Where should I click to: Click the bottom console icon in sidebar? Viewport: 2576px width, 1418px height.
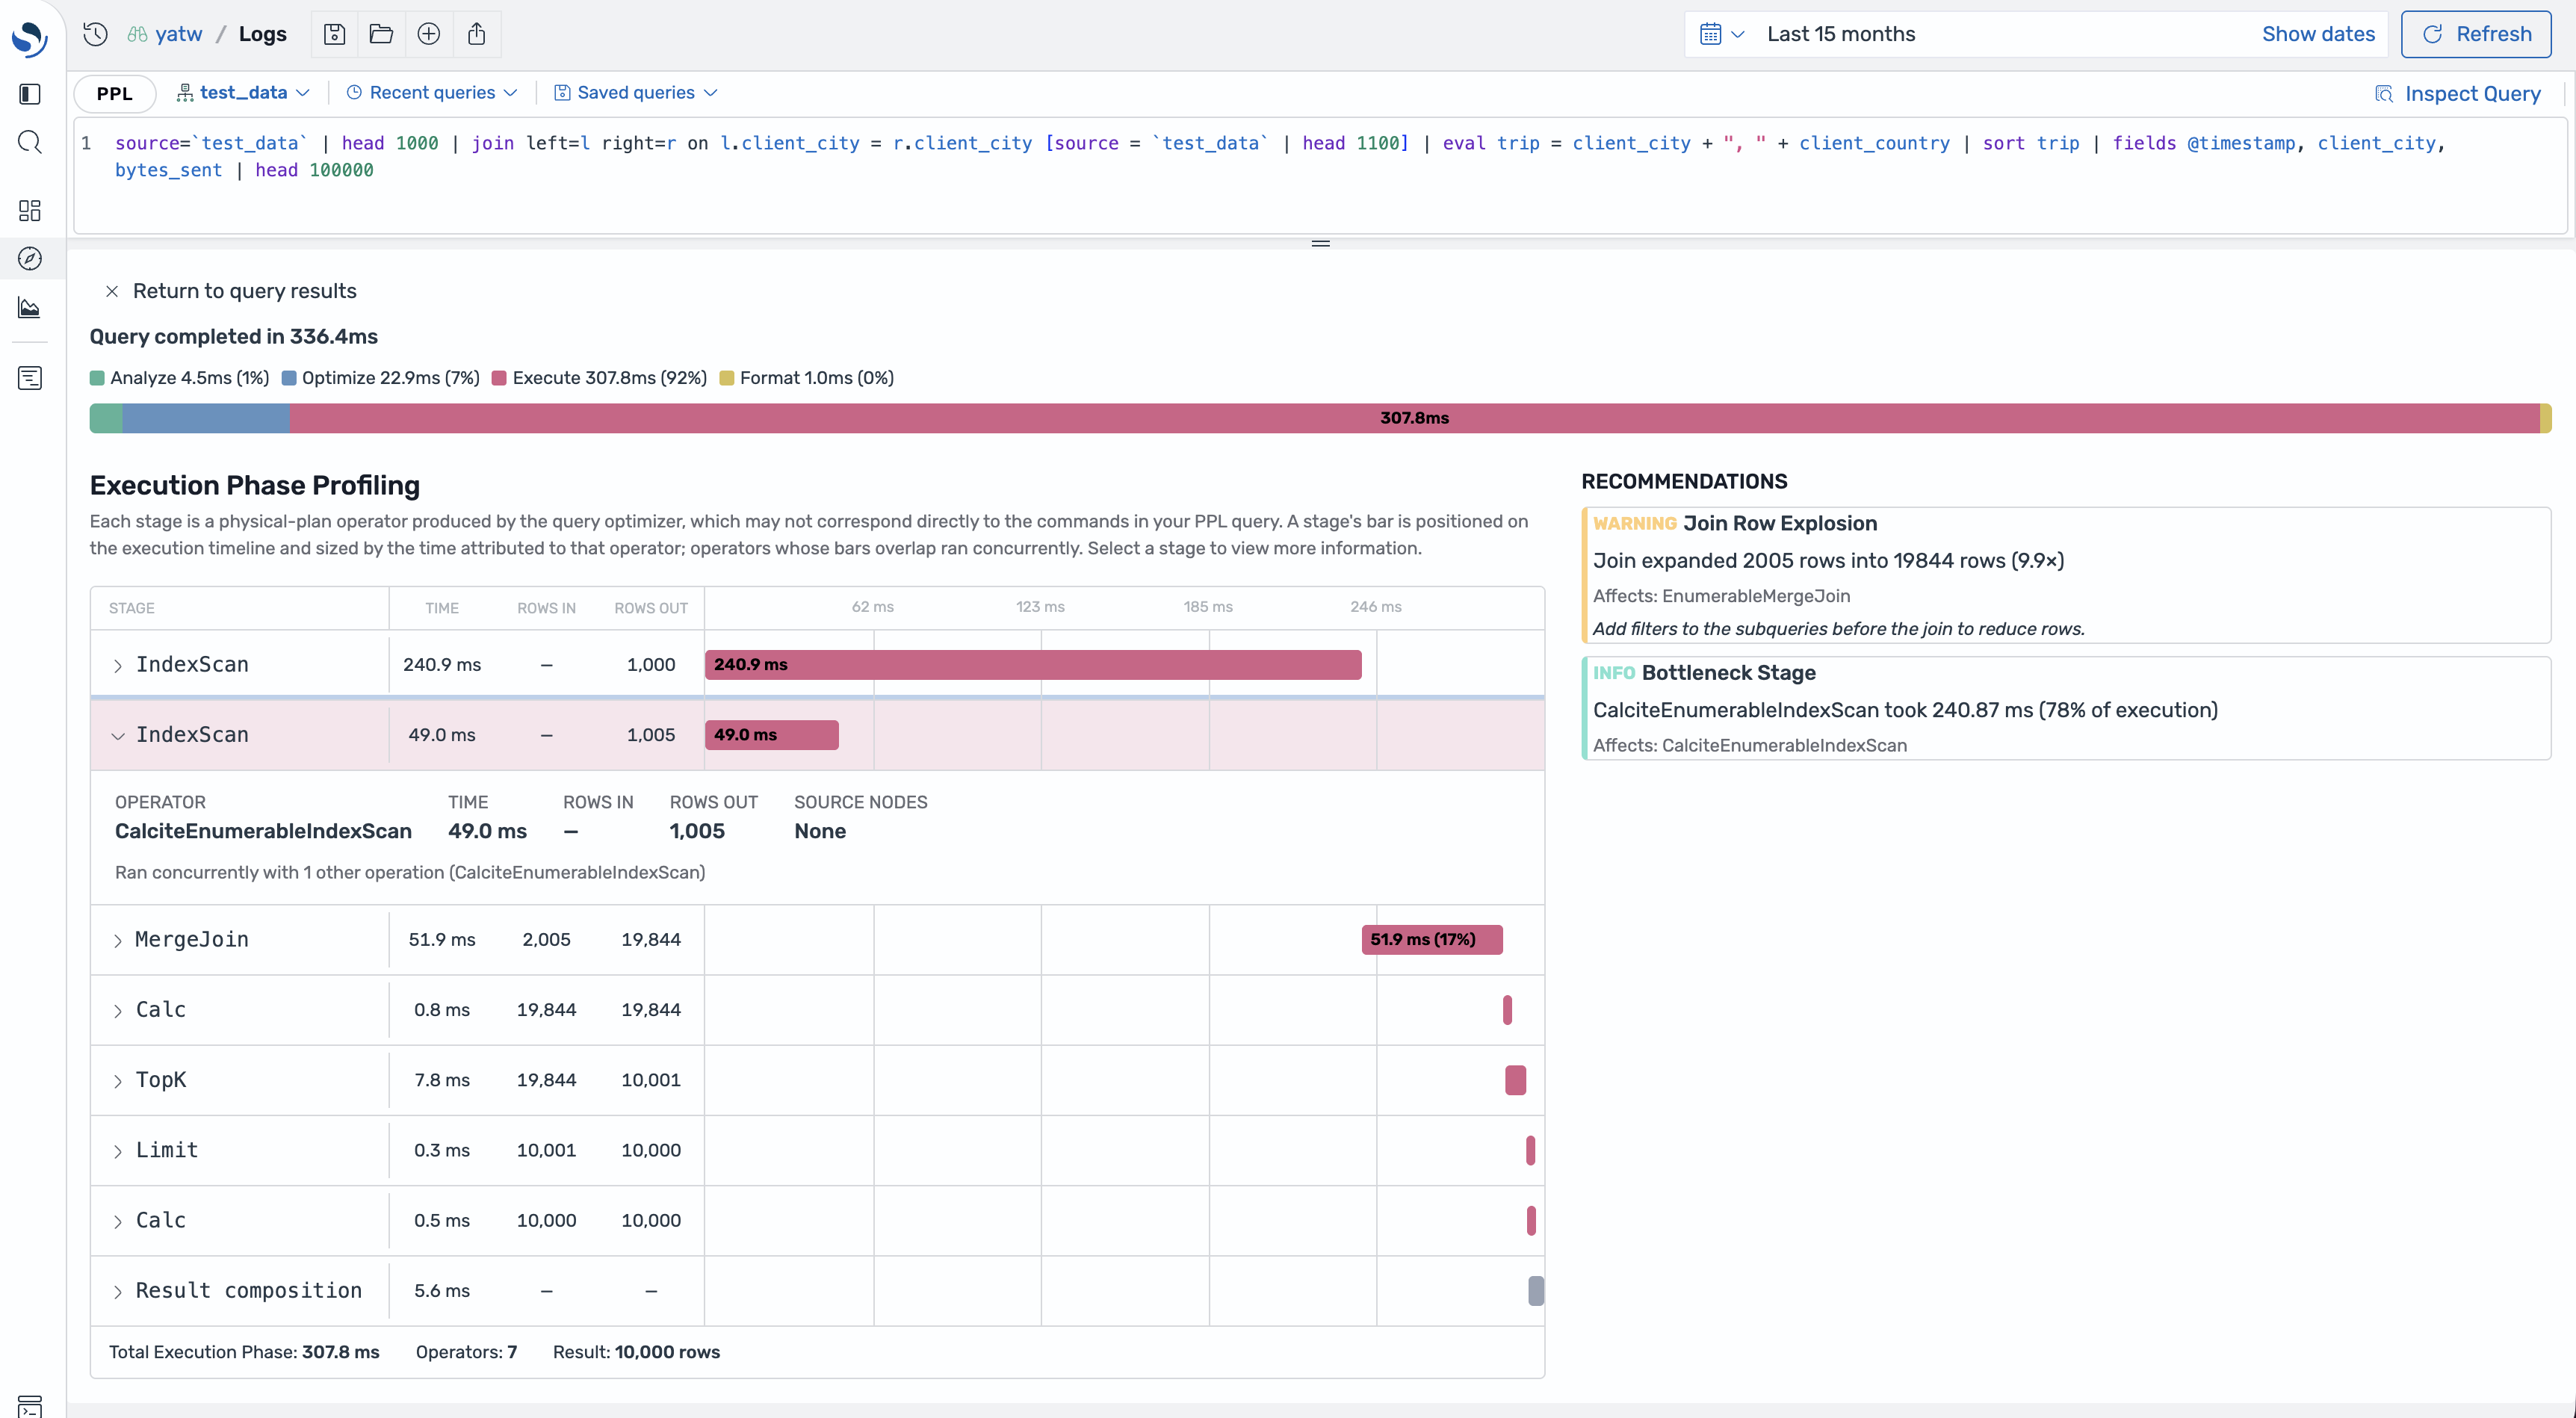[30, 1406]
